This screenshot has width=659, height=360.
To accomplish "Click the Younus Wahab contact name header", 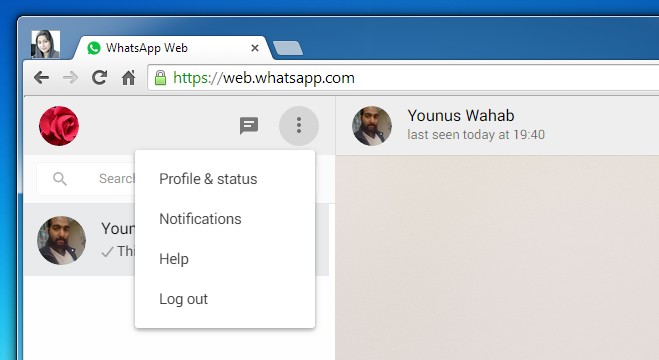I will [x=461, y=116].
